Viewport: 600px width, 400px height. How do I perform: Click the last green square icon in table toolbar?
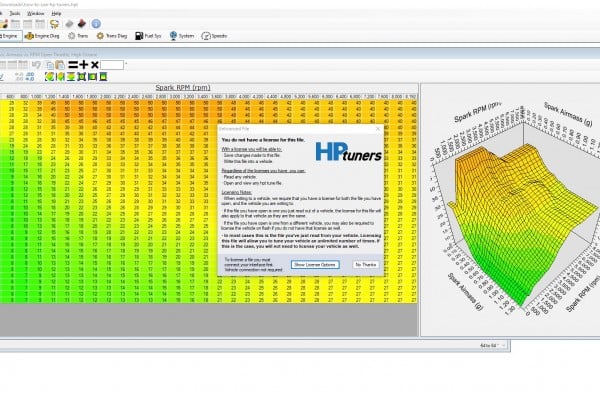click(103, 77)
